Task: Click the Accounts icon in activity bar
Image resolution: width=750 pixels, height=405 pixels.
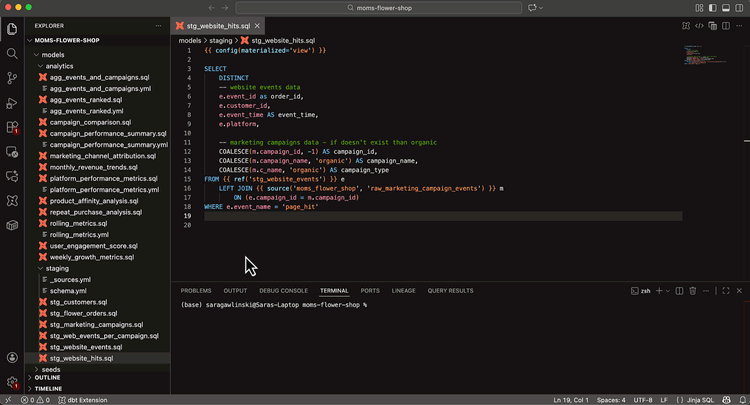Action: point(12,358)
